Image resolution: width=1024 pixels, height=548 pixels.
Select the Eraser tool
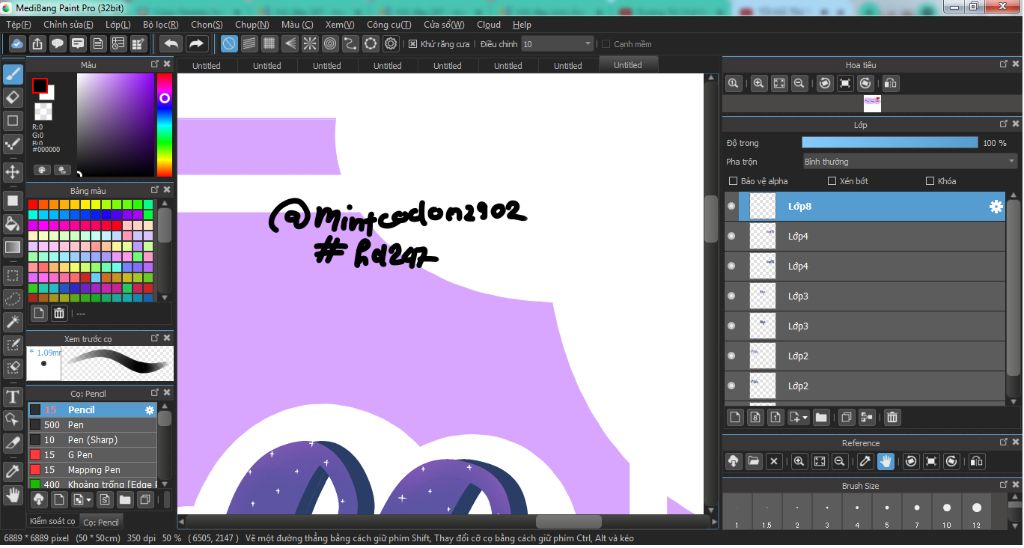pos(12,98)
